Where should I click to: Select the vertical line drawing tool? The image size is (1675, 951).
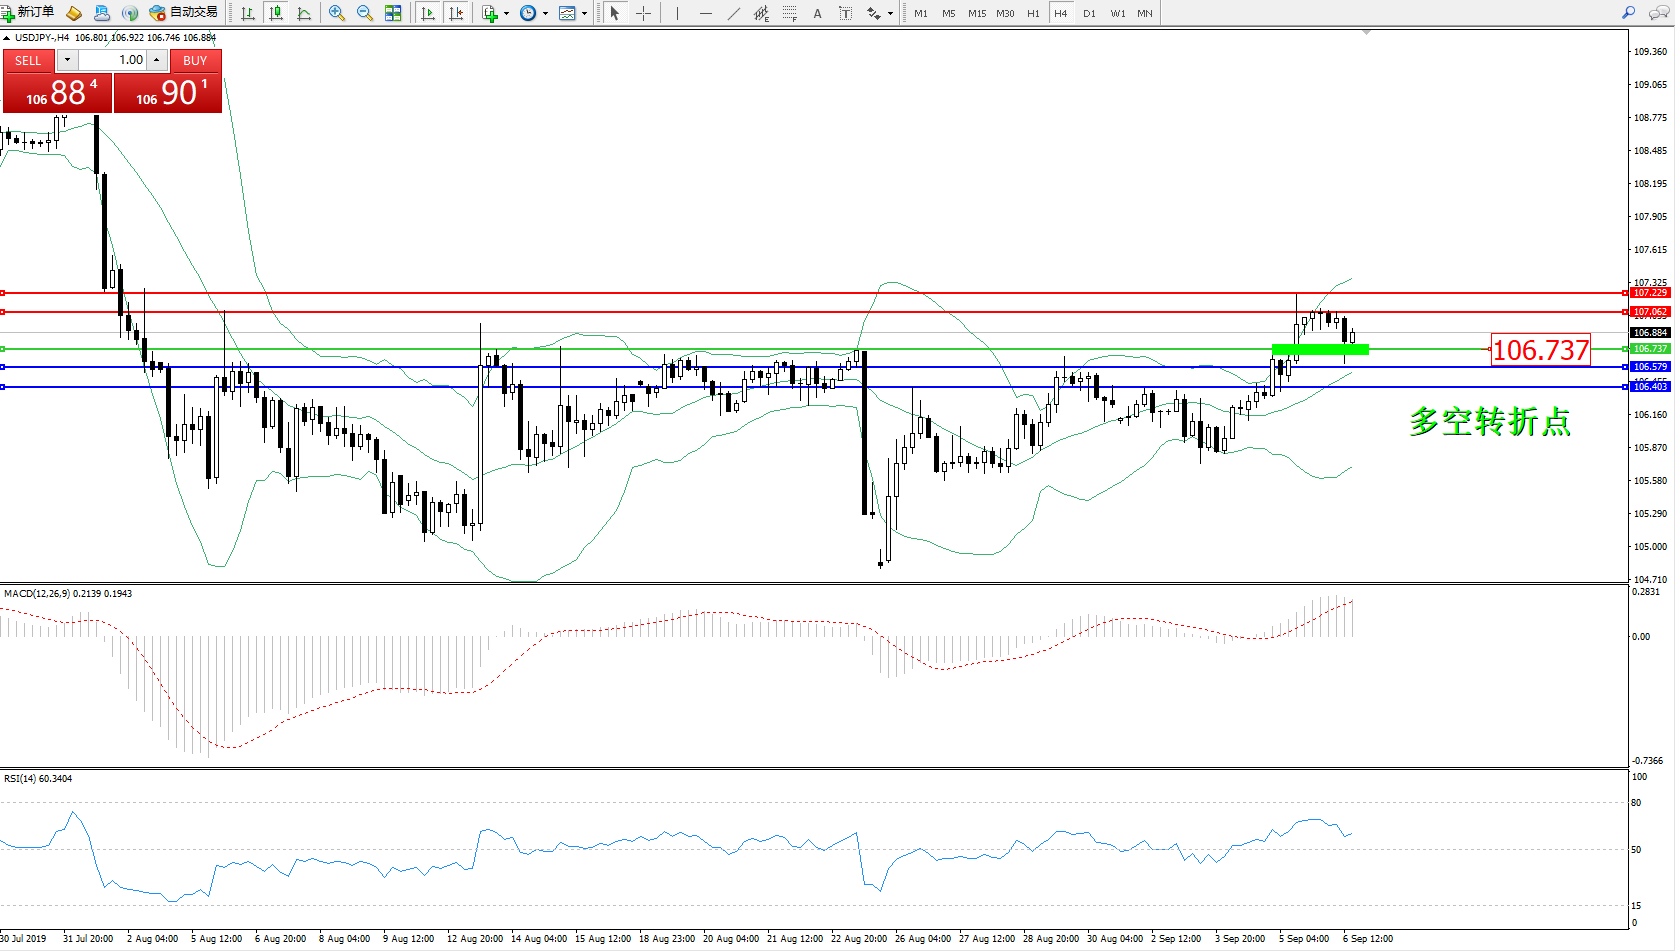(x=677, y=13)
